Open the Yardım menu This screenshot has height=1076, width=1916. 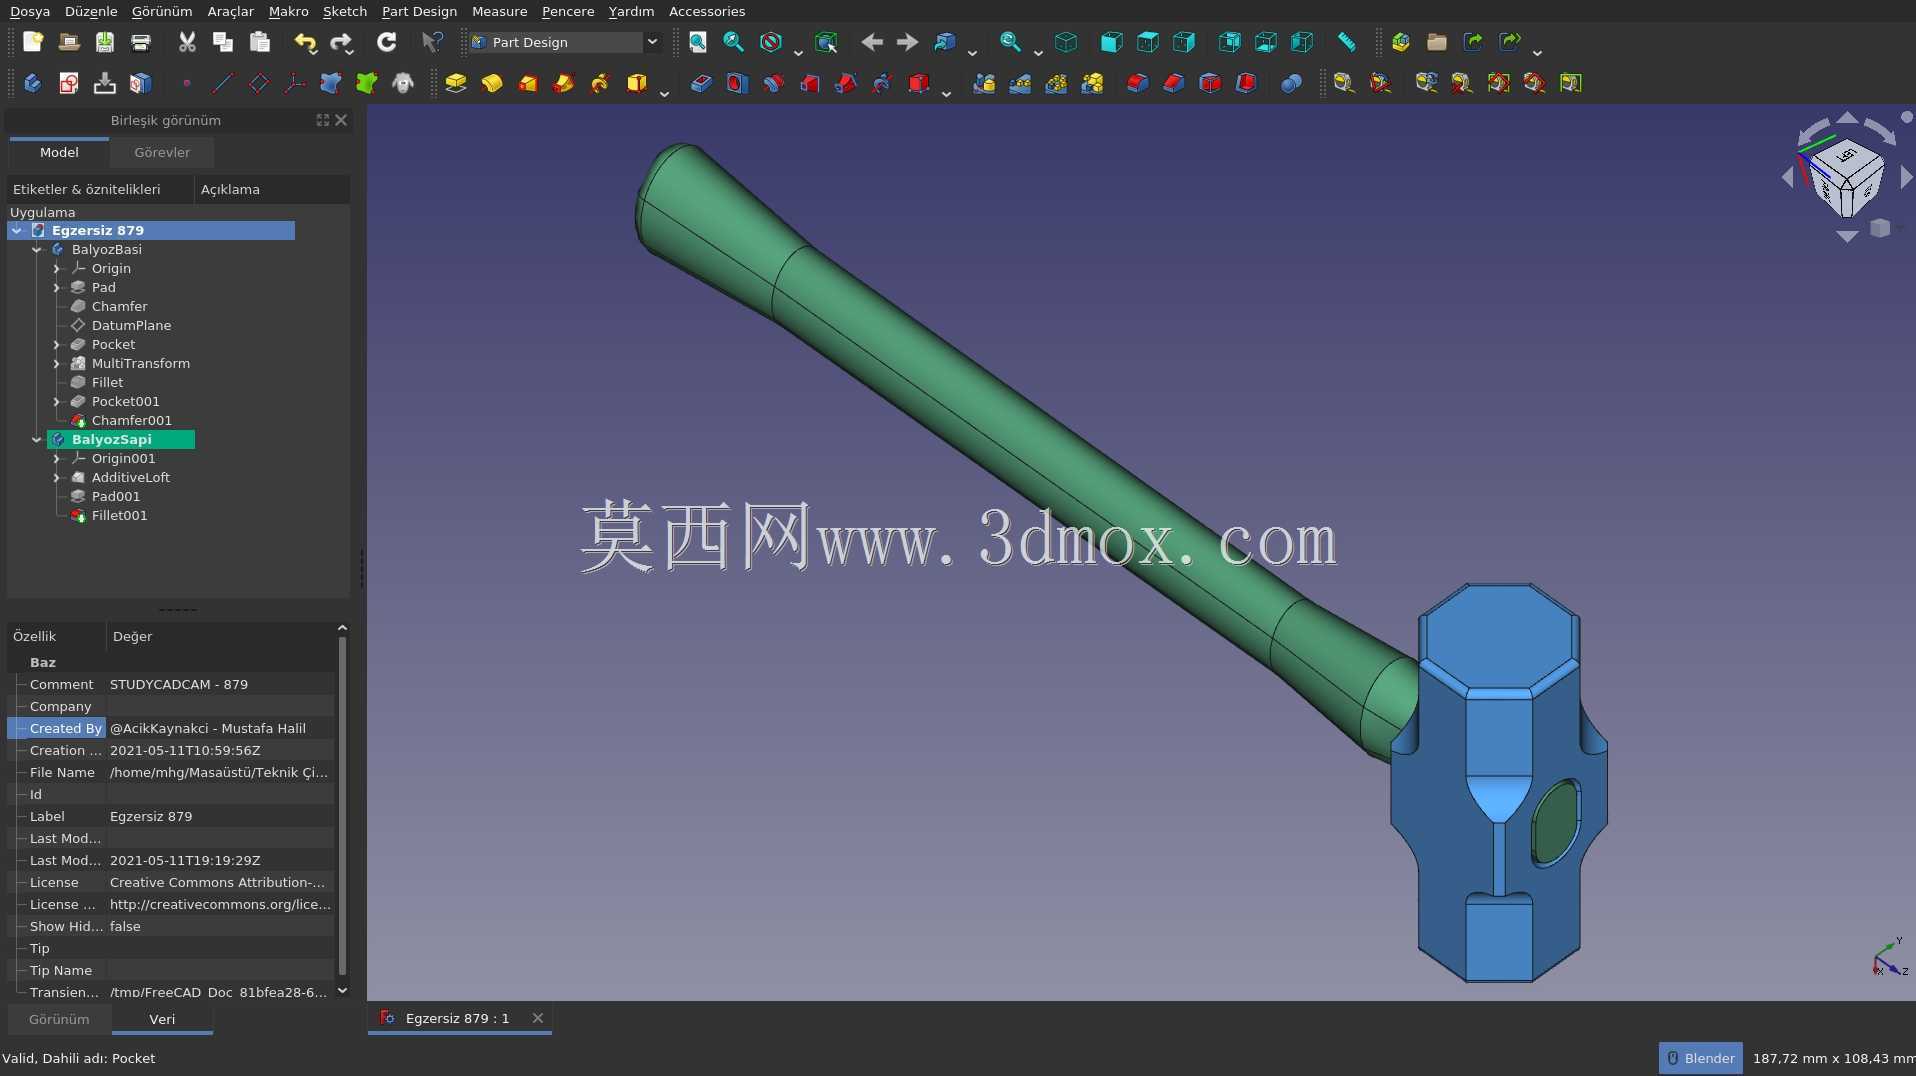[x=631, y=11]
